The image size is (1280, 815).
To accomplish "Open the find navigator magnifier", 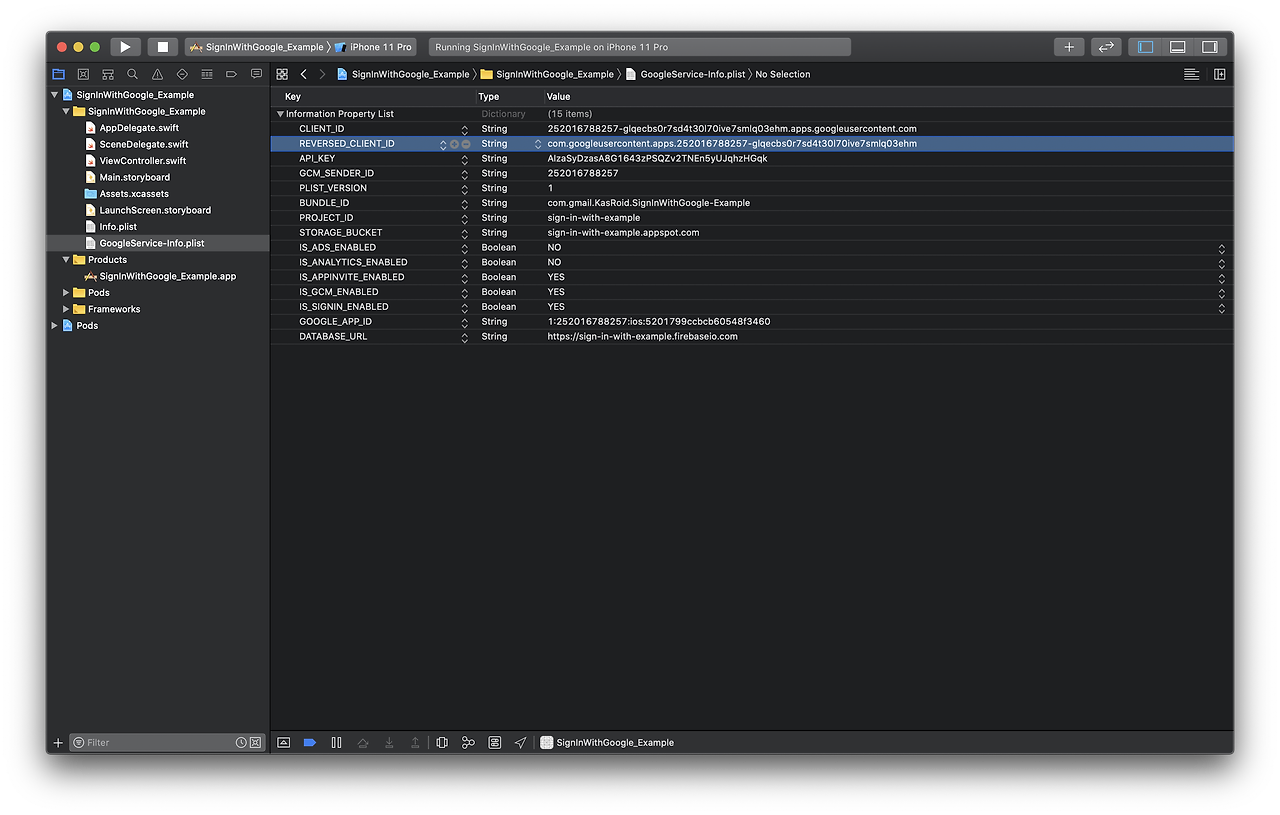I will [x=132, y=74].
